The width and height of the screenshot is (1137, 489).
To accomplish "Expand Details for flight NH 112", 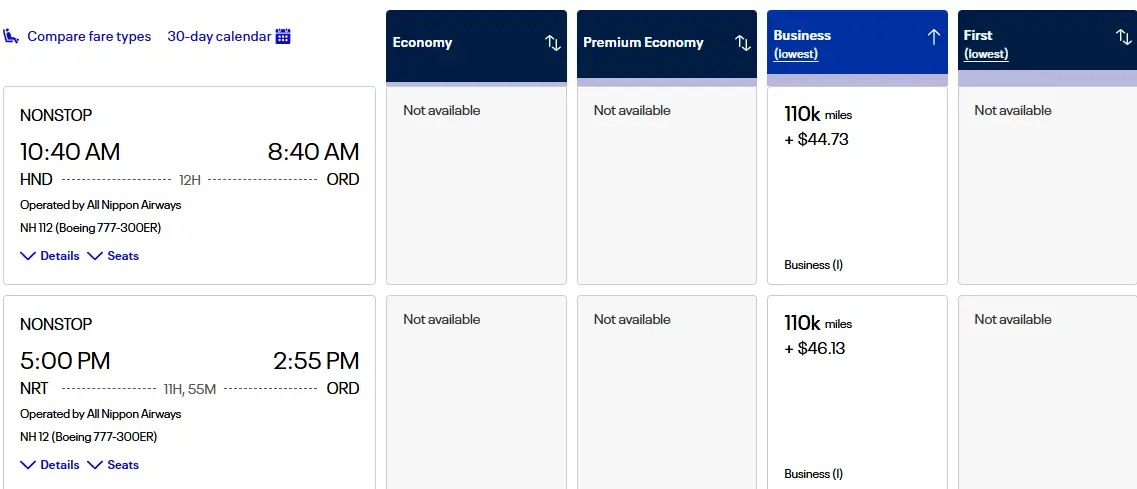I will tap(50, 256).
